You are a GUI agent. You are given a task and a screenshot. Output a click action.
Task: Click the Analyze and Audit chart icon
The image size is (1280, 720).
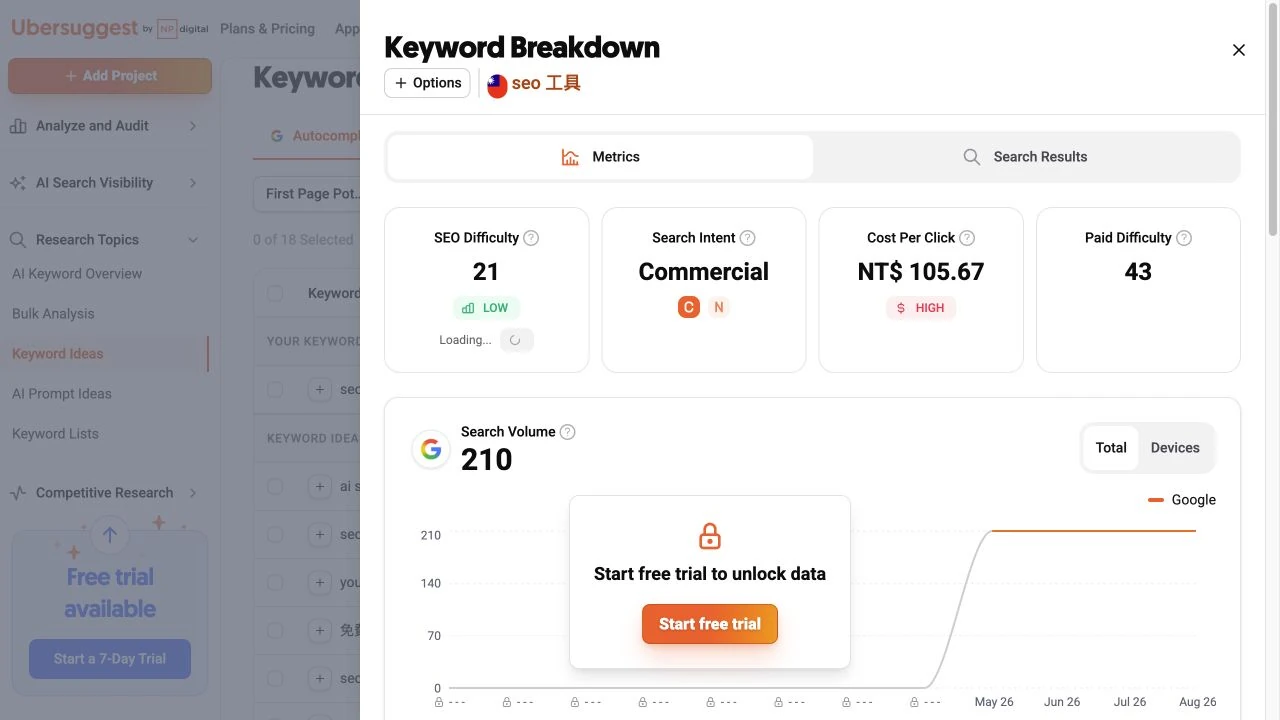(18, 126)
